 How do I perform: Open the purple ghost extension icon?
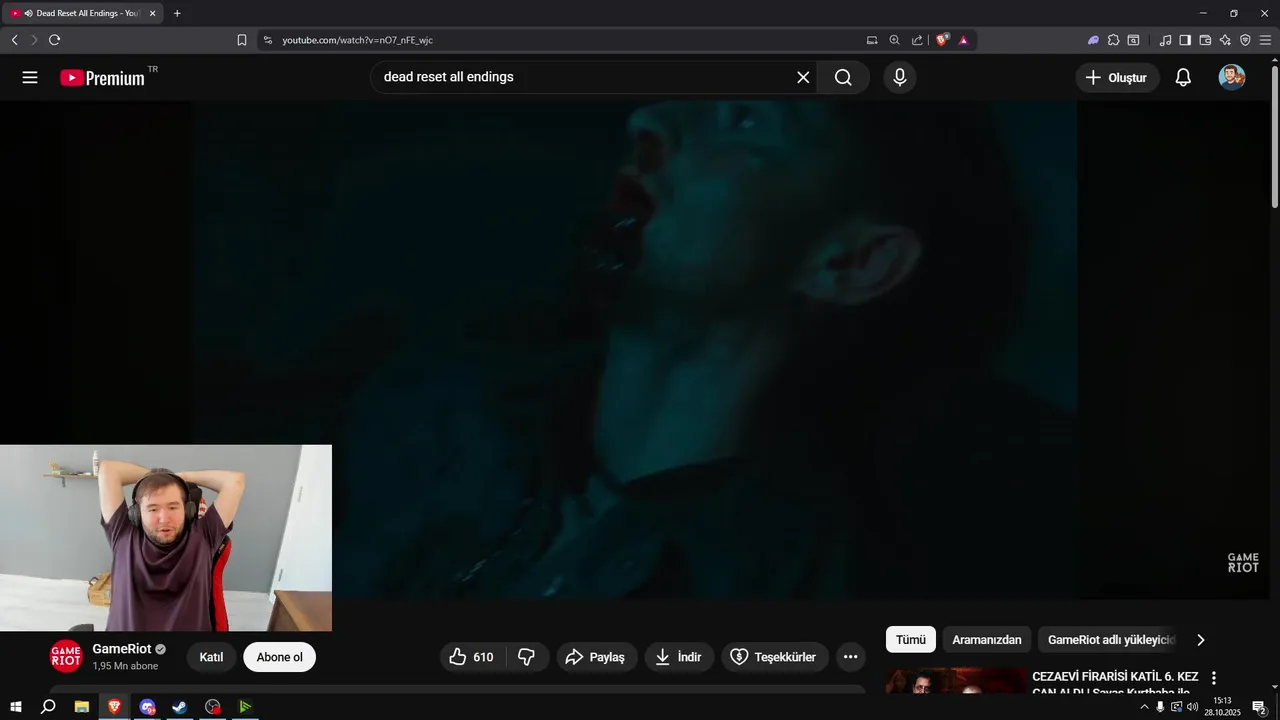pyautogui.click(x=1093, y=40)
